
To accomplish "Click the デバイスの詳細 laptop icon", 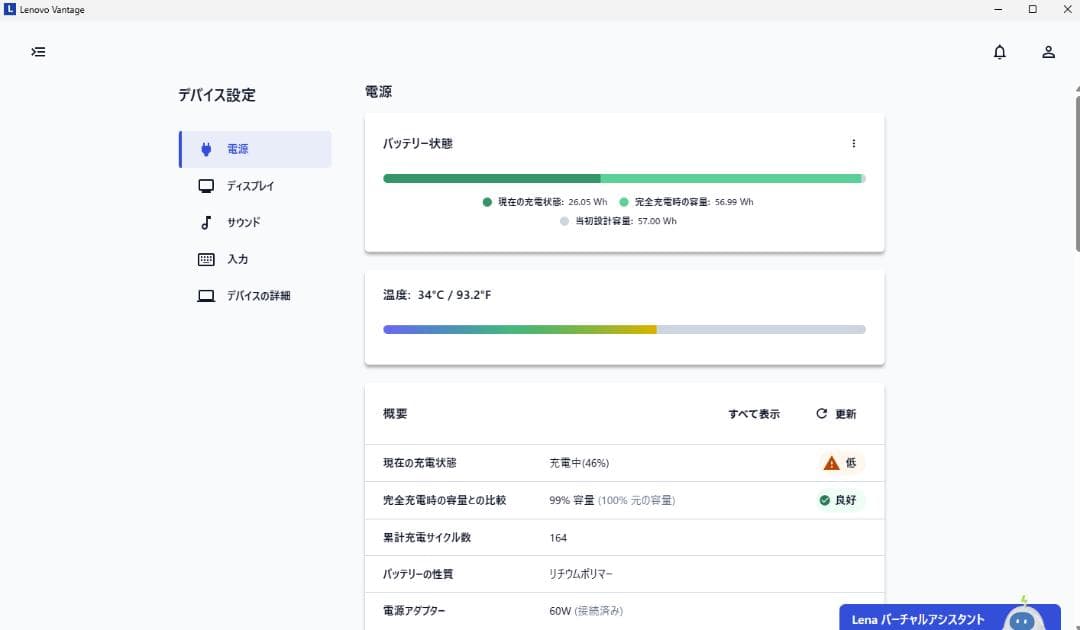I will pyautogui.click(x=206, y=296).
